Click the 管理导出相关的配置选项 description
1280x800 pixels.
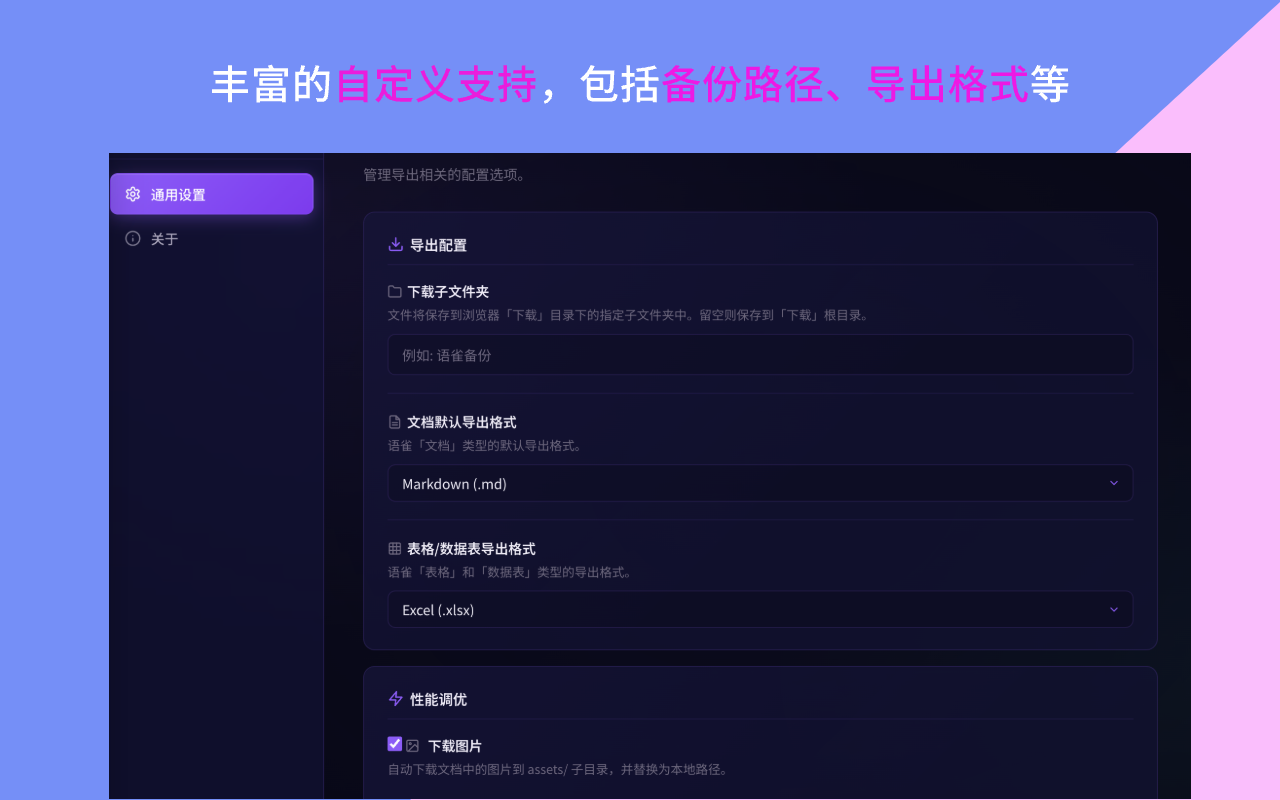point(444,175)
